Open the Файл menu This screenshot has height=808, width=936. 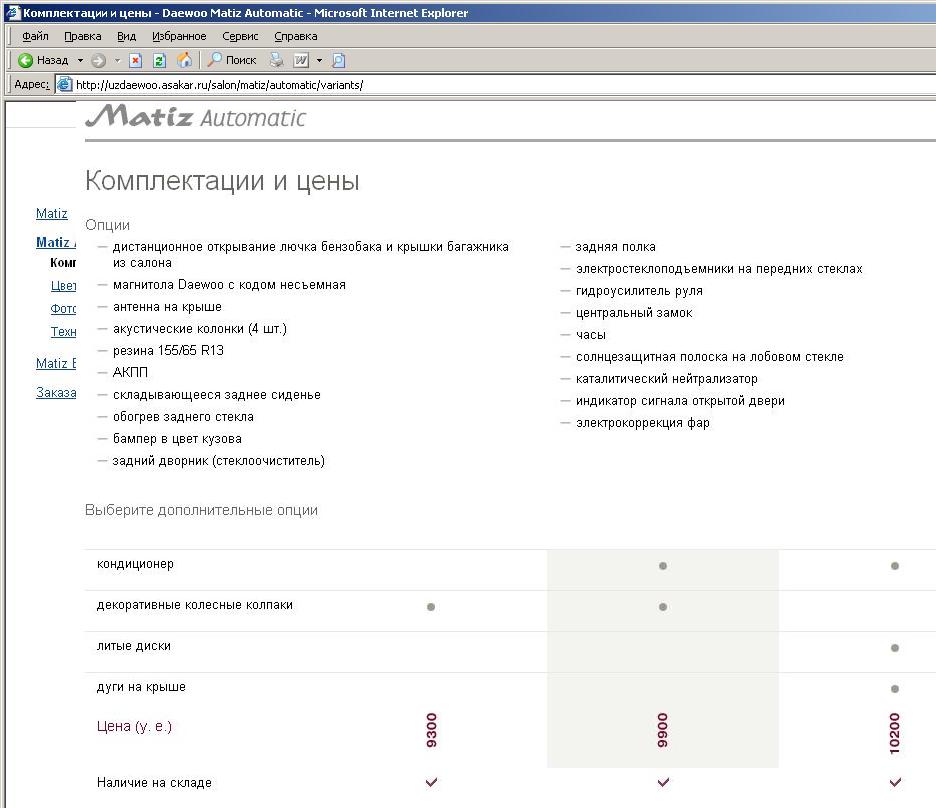(35, 36)
